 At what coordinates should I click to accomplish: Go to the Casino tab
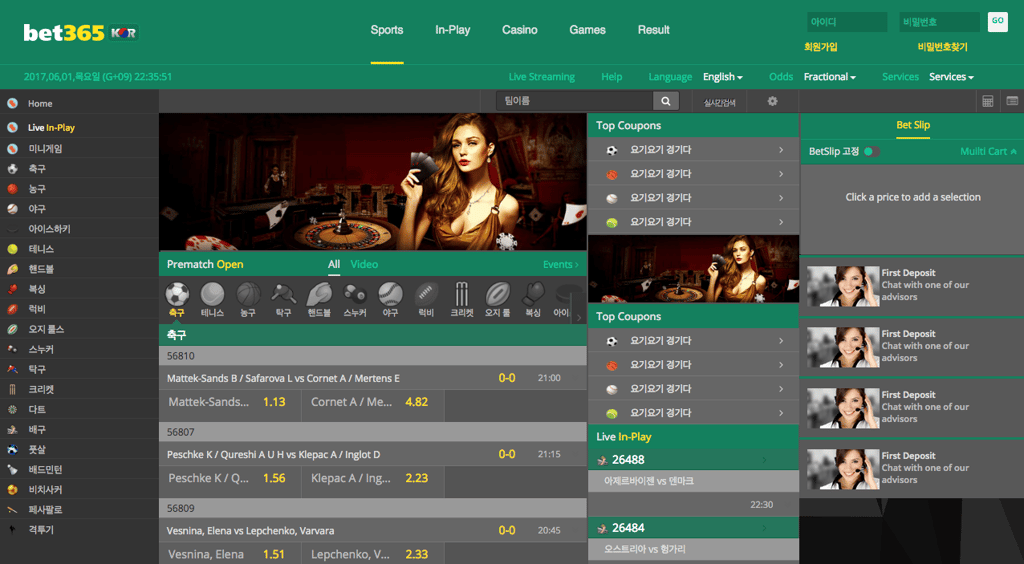520,30
